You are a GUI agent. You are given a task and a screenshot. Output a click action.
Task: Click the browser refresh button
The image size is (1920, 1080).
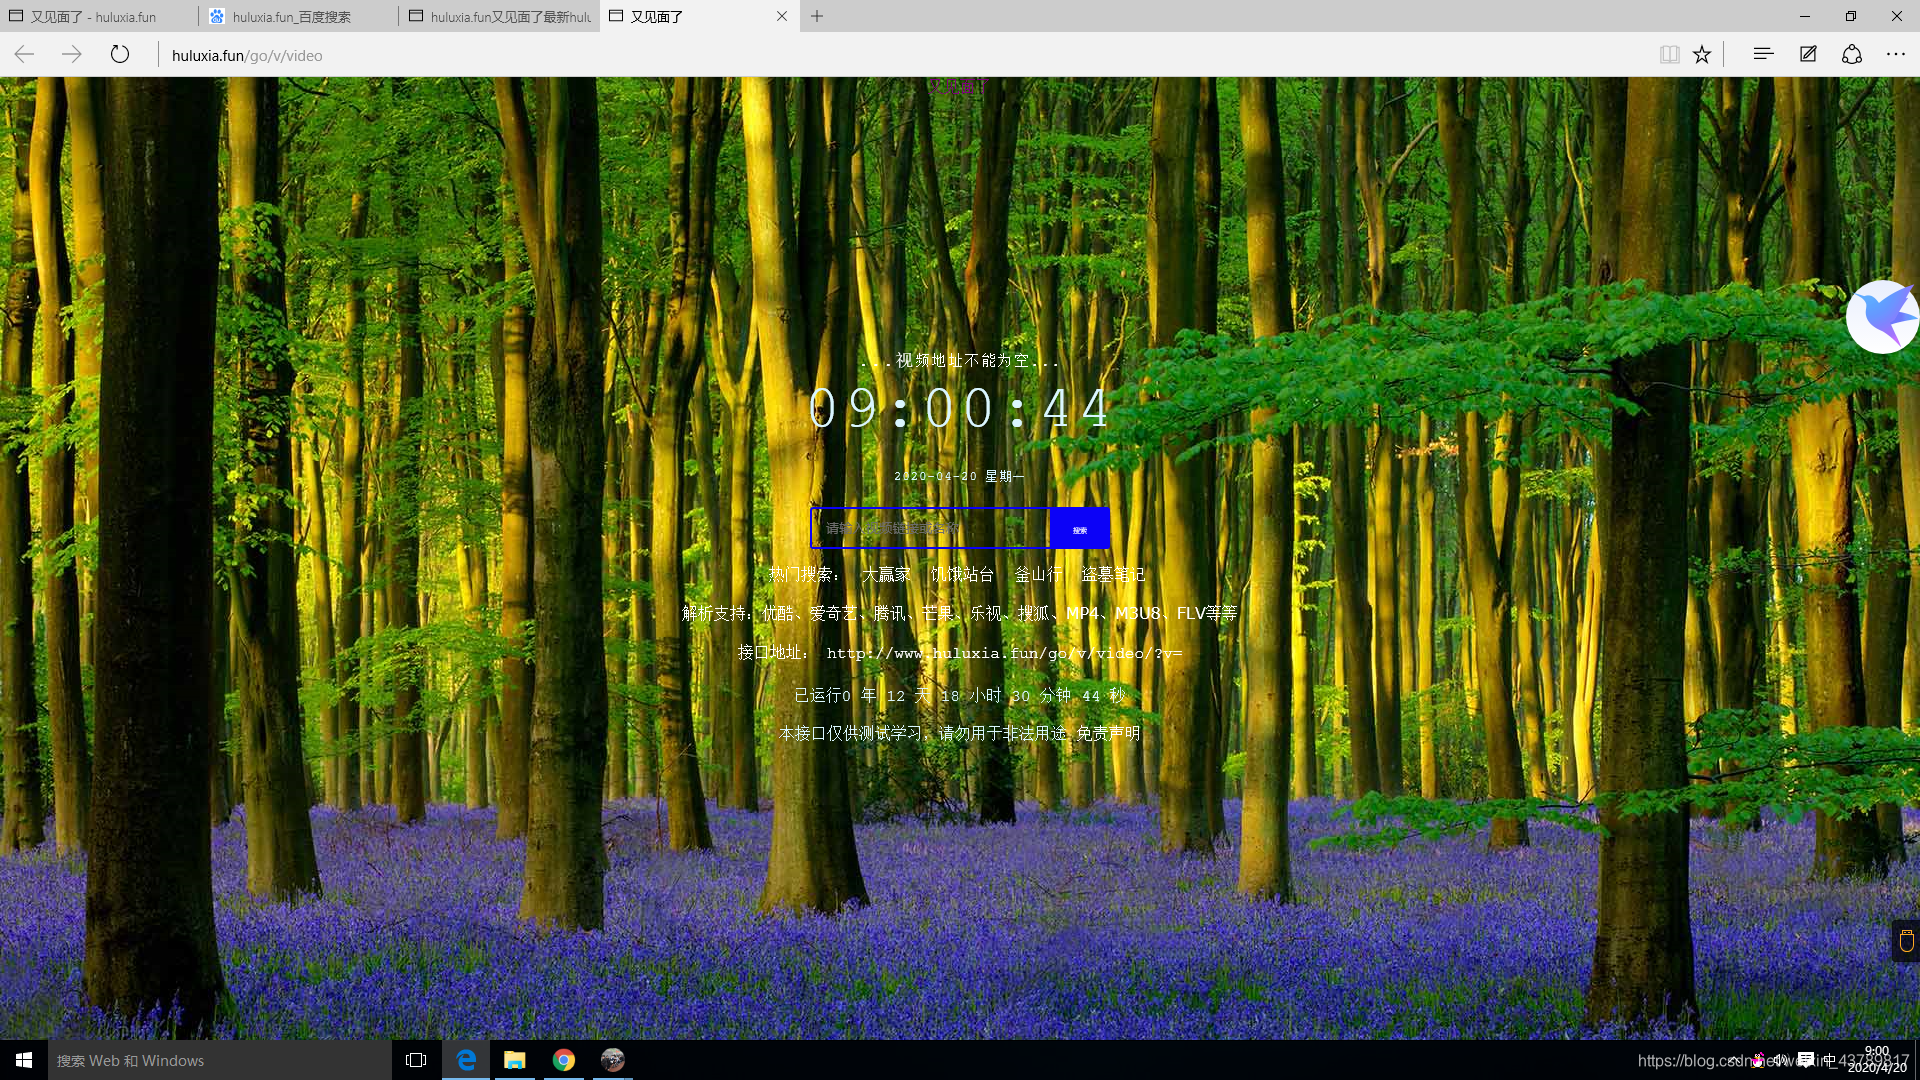120,55
